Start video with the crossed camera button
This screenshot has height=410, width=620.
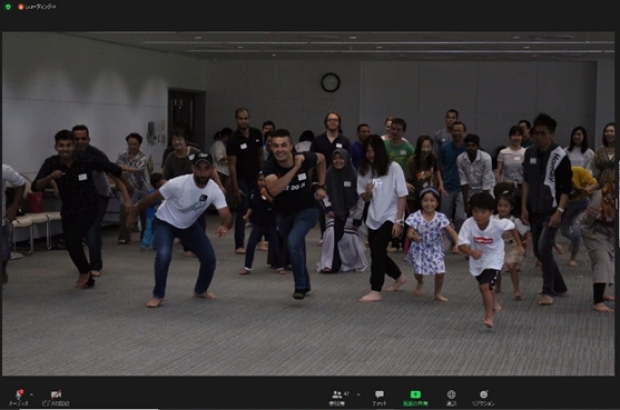pos(55,398)
